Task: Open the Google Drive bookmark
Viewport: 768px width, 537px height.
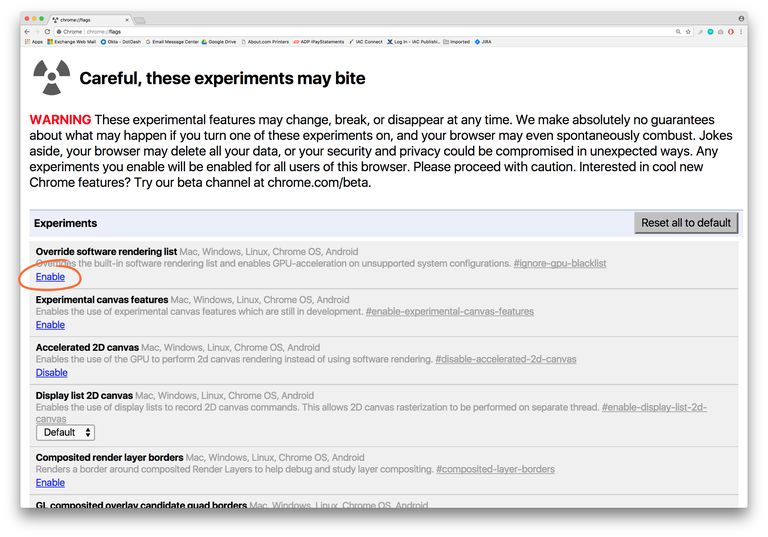Action: (x=219, y=42)
